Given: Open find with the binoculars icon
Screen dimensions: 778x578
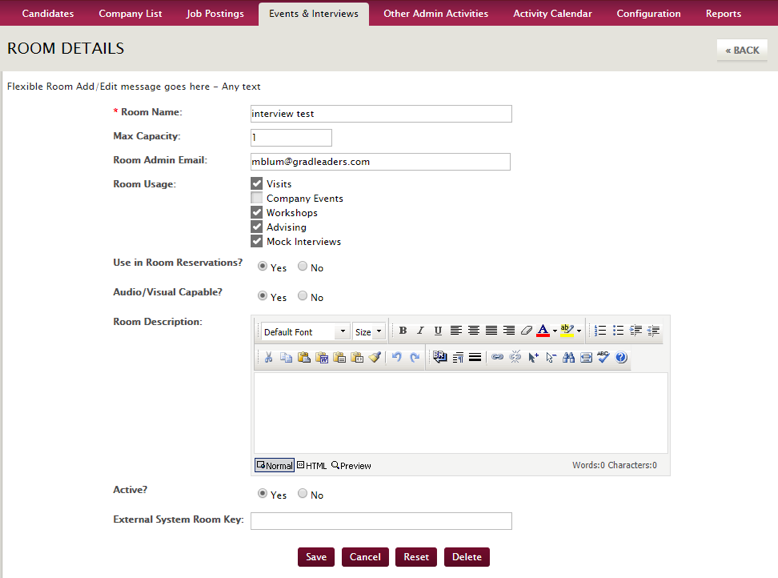Looking at the screenshot, I should [x=568, y=357].
